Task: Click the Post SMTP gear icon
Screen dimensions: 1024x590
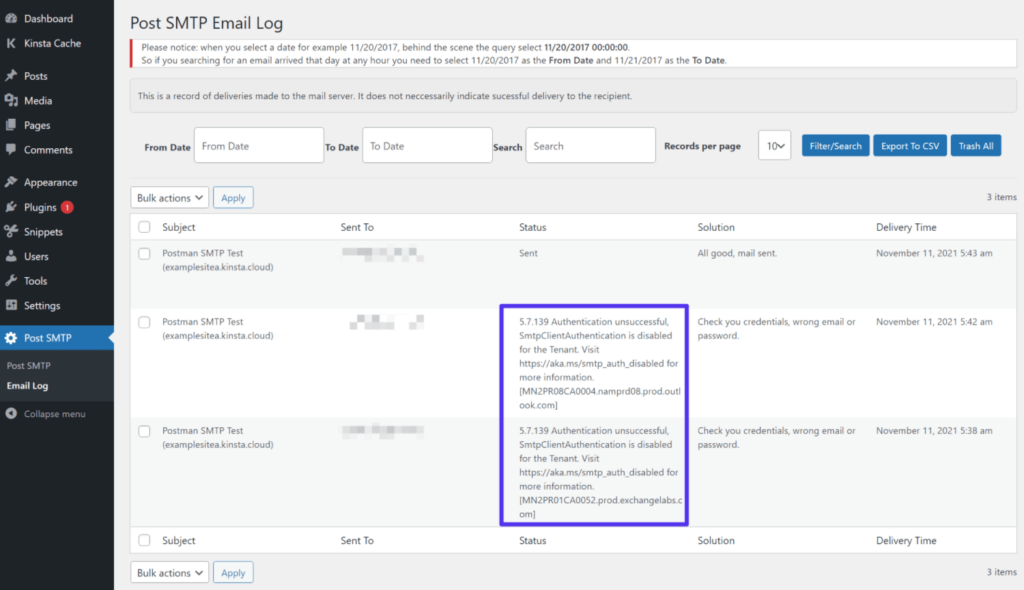Action: pos(11,338)
